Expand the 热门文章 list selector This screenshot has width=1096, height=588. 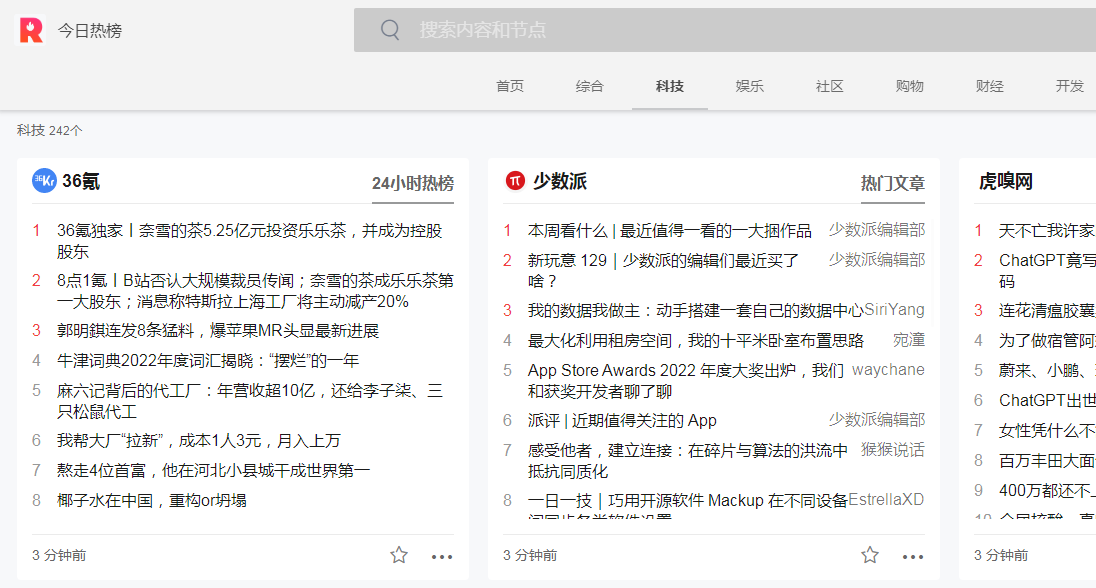892,183
